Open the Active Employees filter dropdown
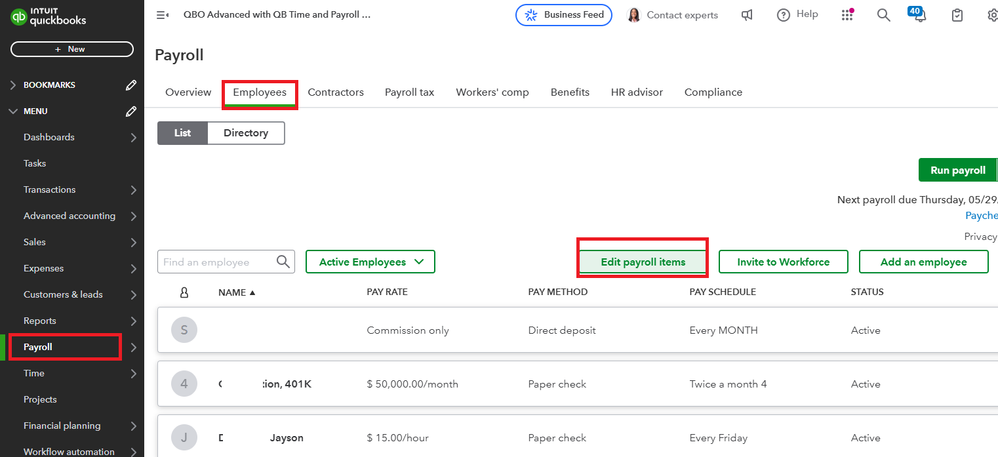This screenshot has width=998, height=457. [370, 262]
